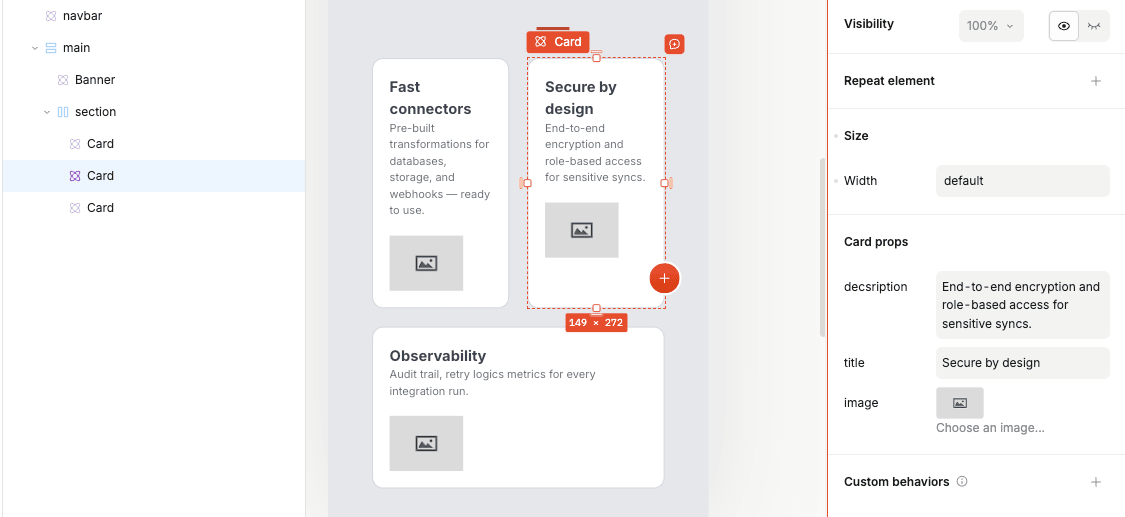Viewport: 1125px width, 517px height.
Task: Click the red Card label tag on canvas
Action: [558, 42]
